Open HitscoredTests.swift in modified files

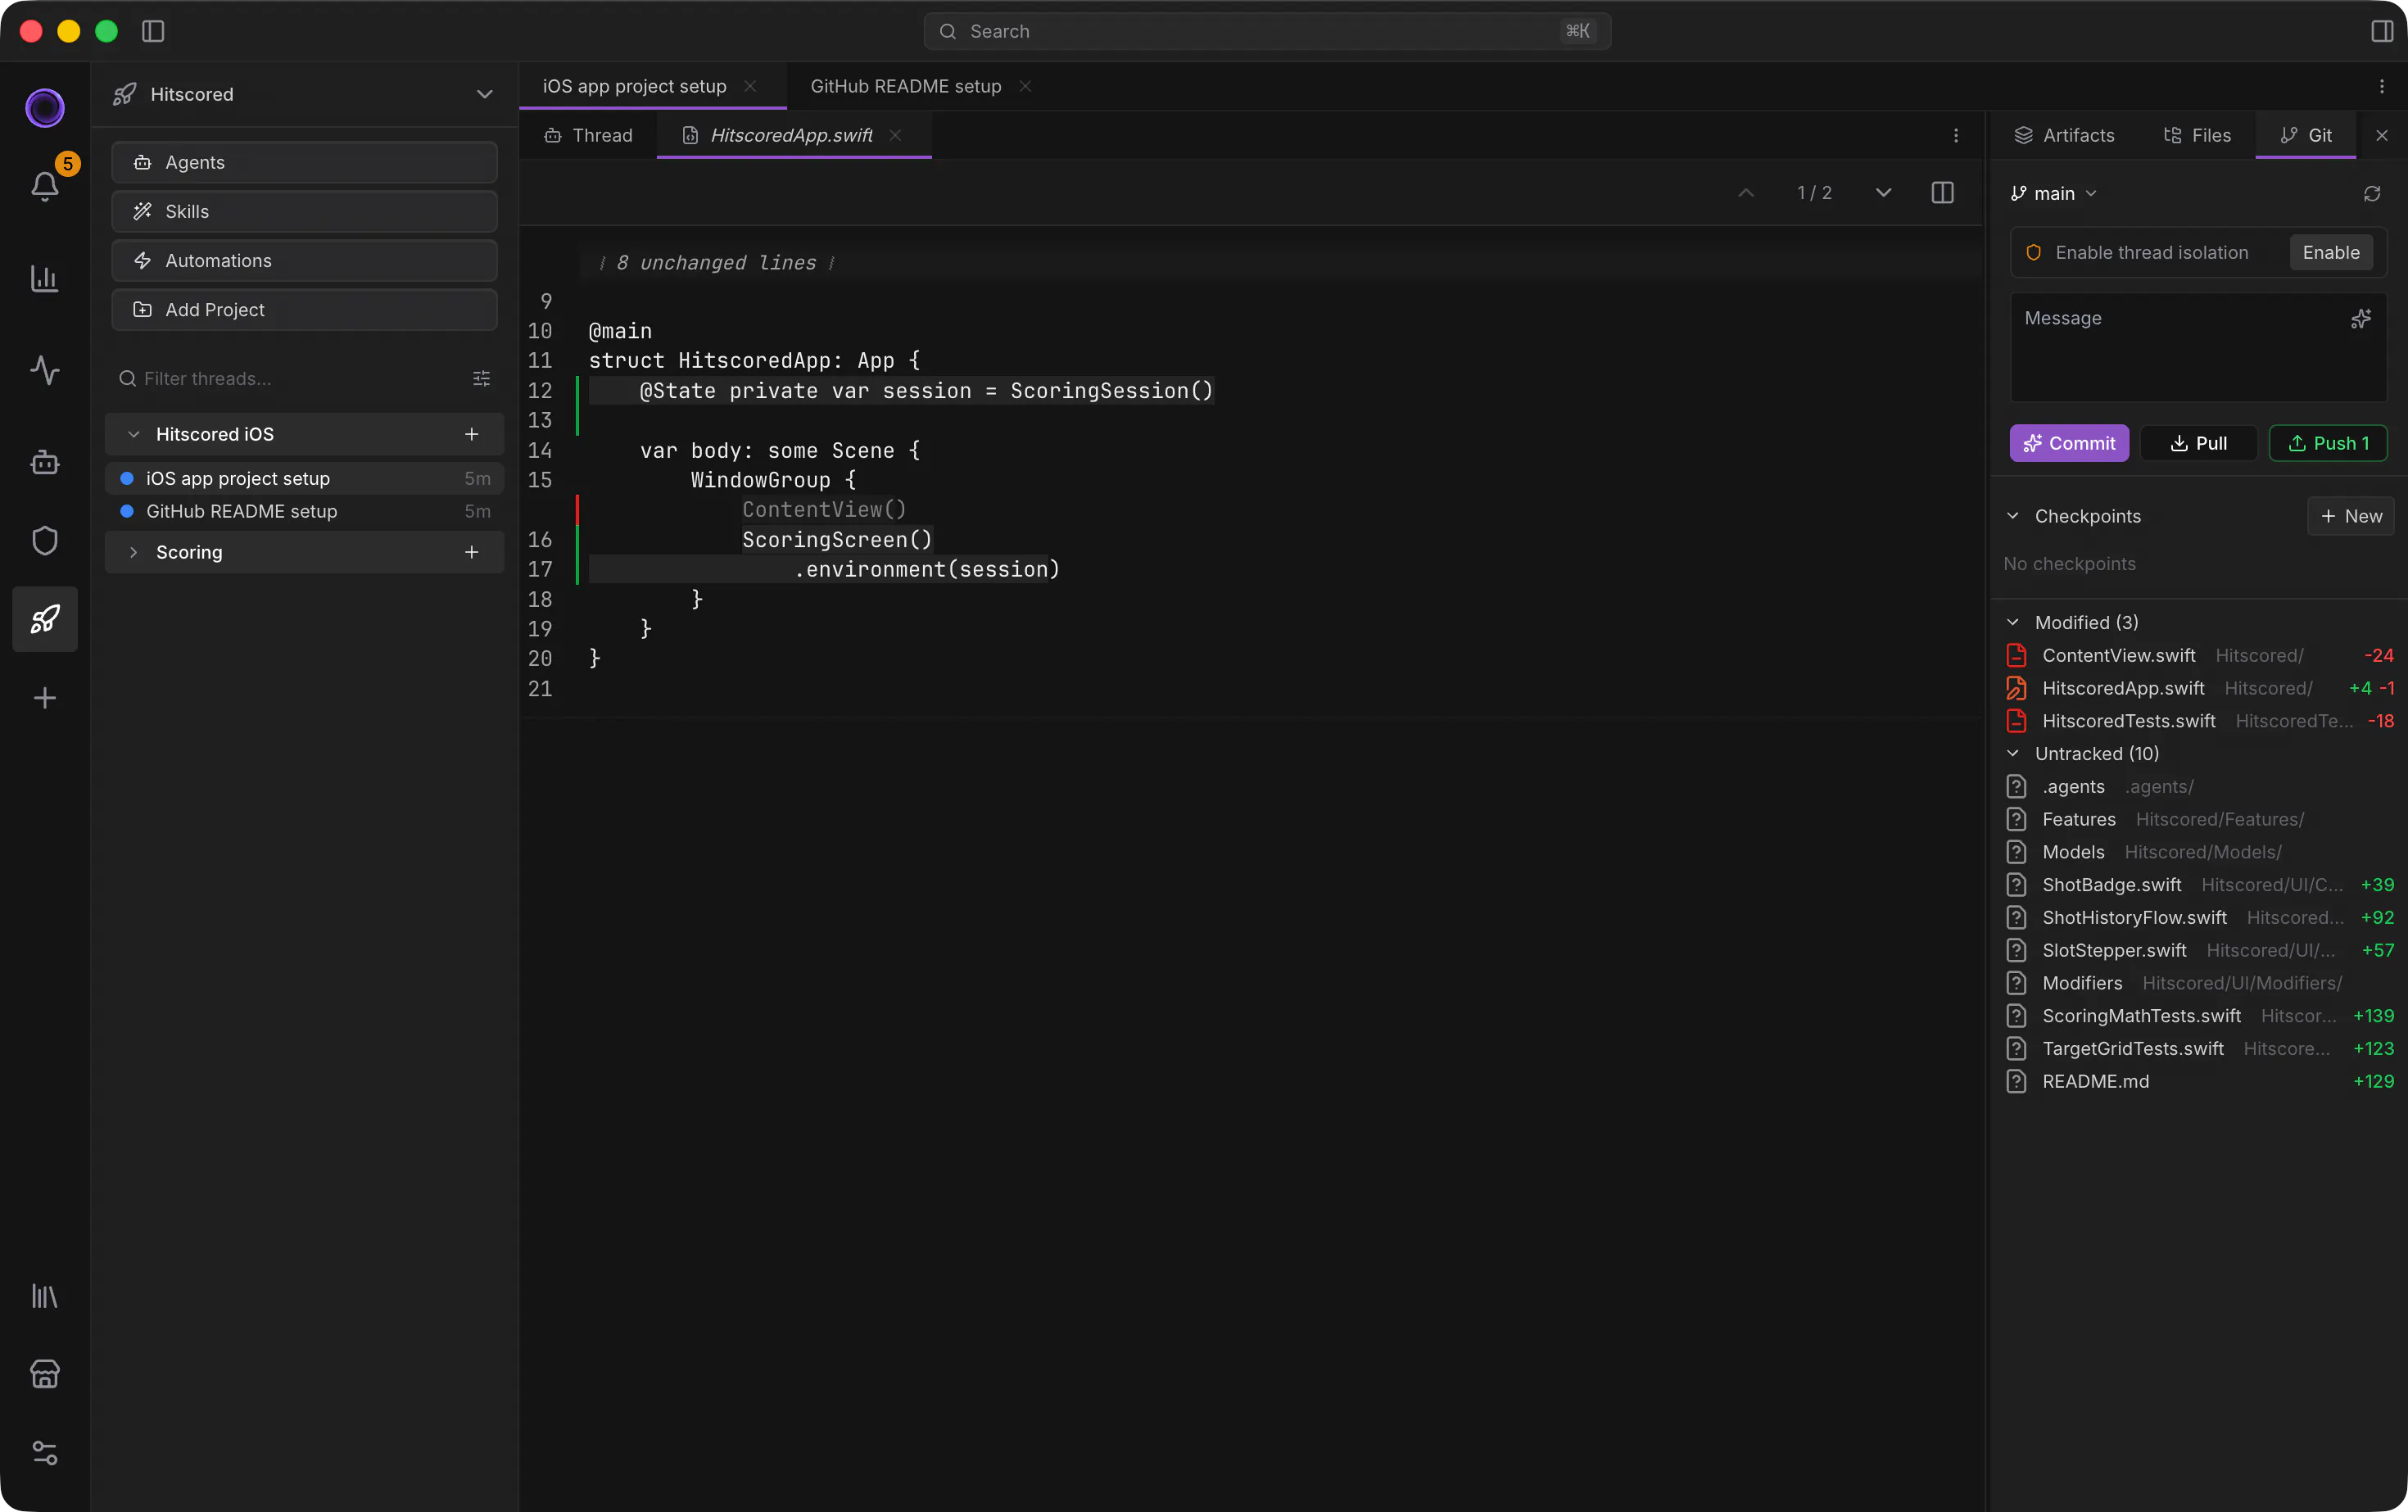point(2198,721)
